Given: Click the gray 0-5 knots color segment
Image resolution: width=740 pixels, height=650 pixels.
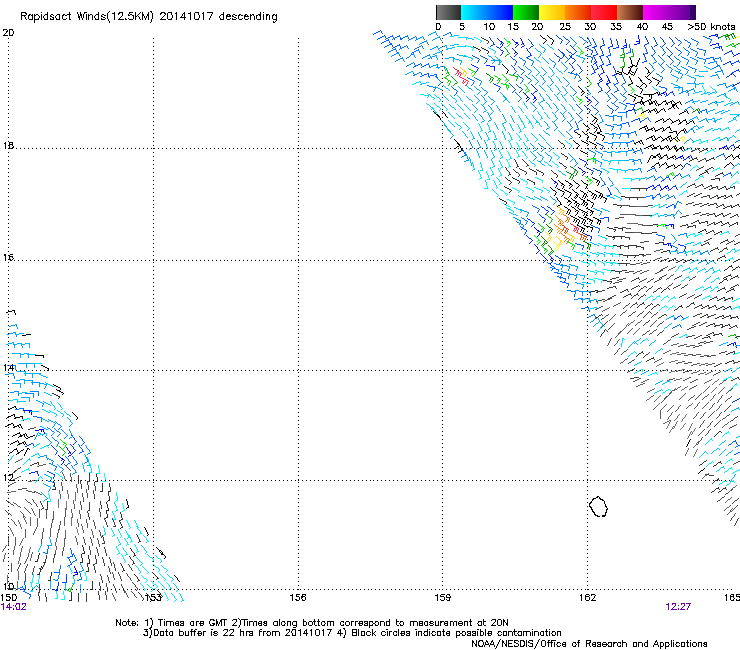Looking at the screenshot, I should [448, 12].
